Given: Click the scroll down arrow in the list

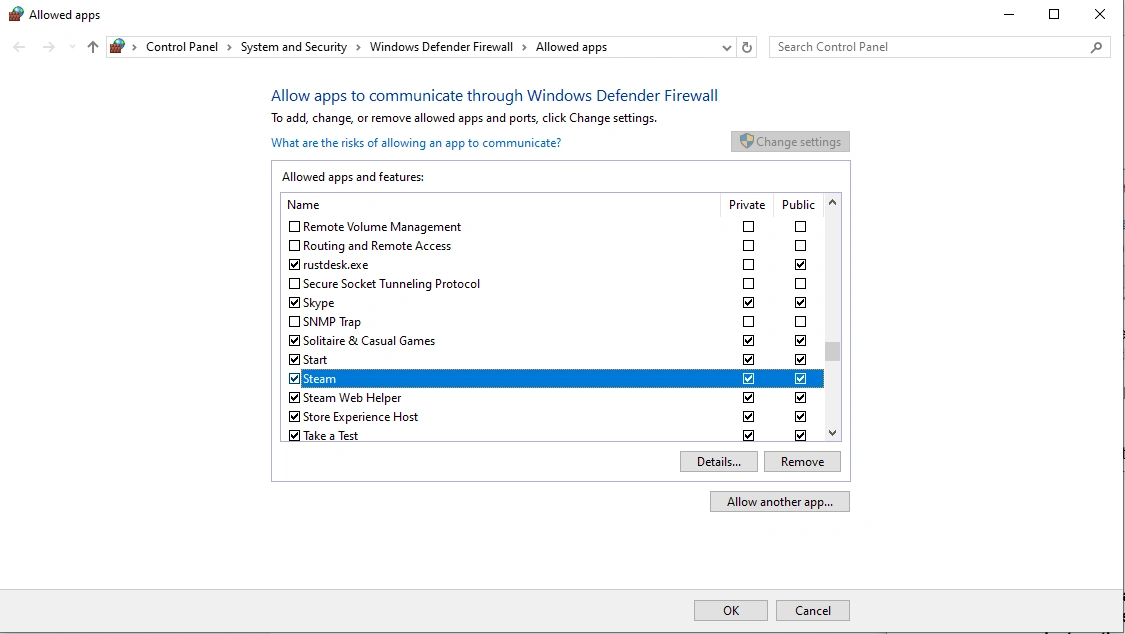Looking at the screenshot, I should pyautogui.click(x=832, y=432).
